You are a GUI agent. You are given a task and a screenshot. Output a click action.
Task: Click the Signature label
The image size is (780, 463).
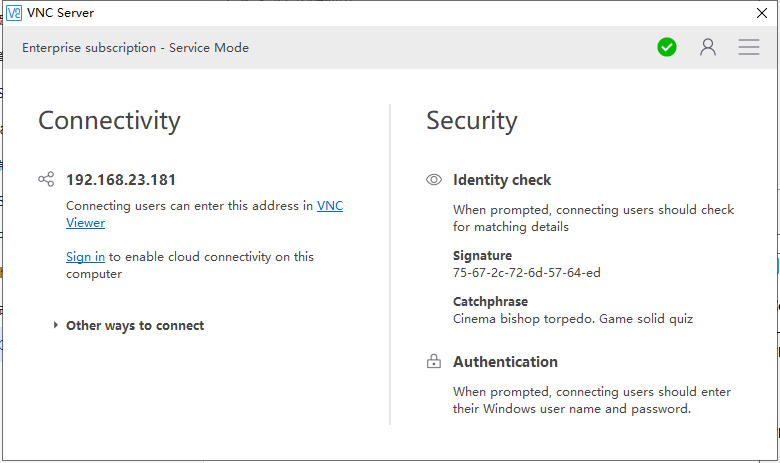coord(482,256)
